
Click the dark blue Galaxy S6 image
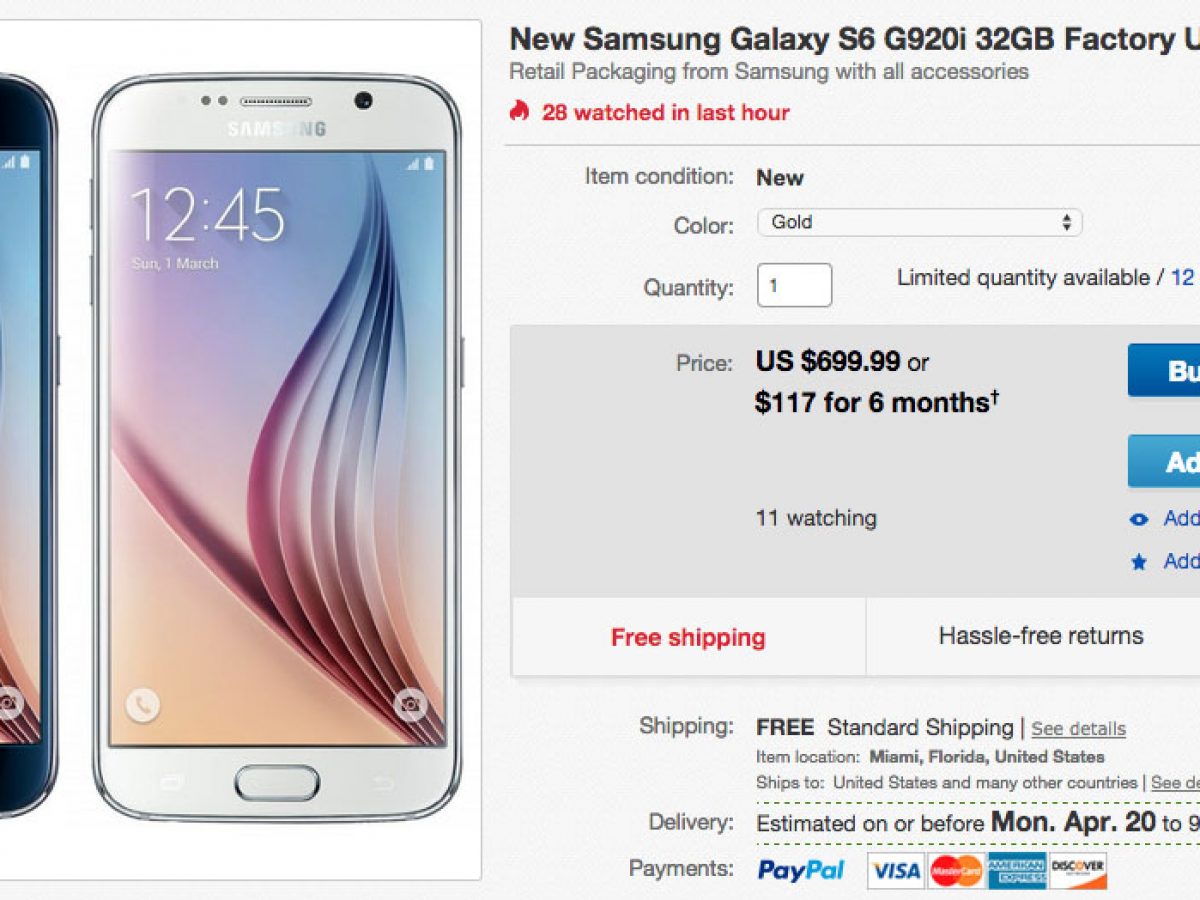pos(28,448)
